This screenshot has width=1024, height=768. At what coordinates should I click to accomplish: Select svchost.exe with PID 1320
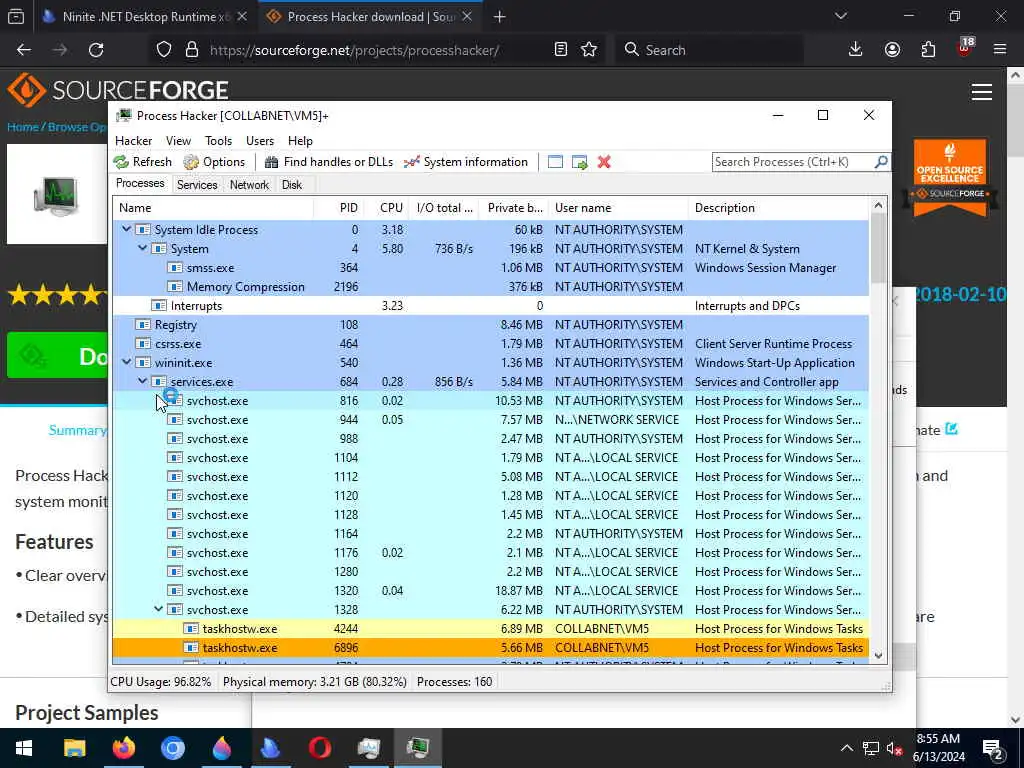490,590
